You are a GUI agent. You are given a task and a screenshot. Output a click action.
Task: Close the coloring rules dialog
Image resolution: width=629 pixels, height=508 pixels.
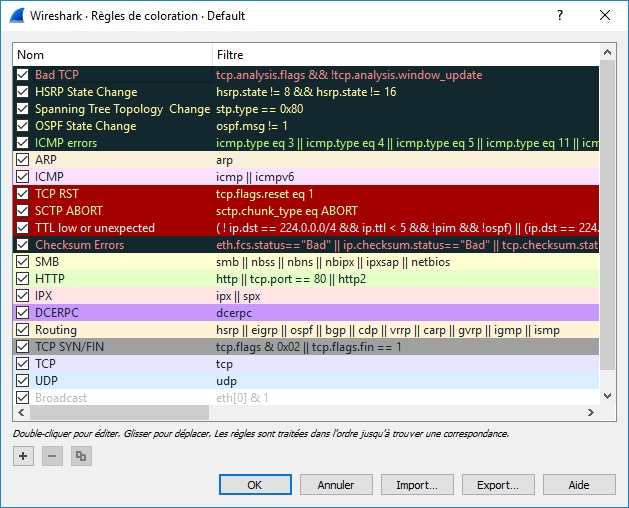(605, 15)
